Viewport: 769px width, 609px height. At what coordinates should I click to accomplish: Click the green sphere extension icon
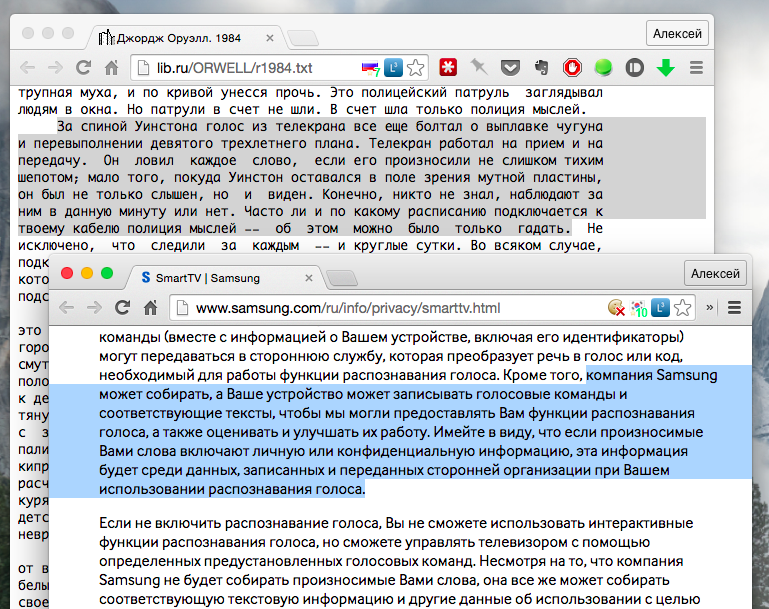(603, 67)
